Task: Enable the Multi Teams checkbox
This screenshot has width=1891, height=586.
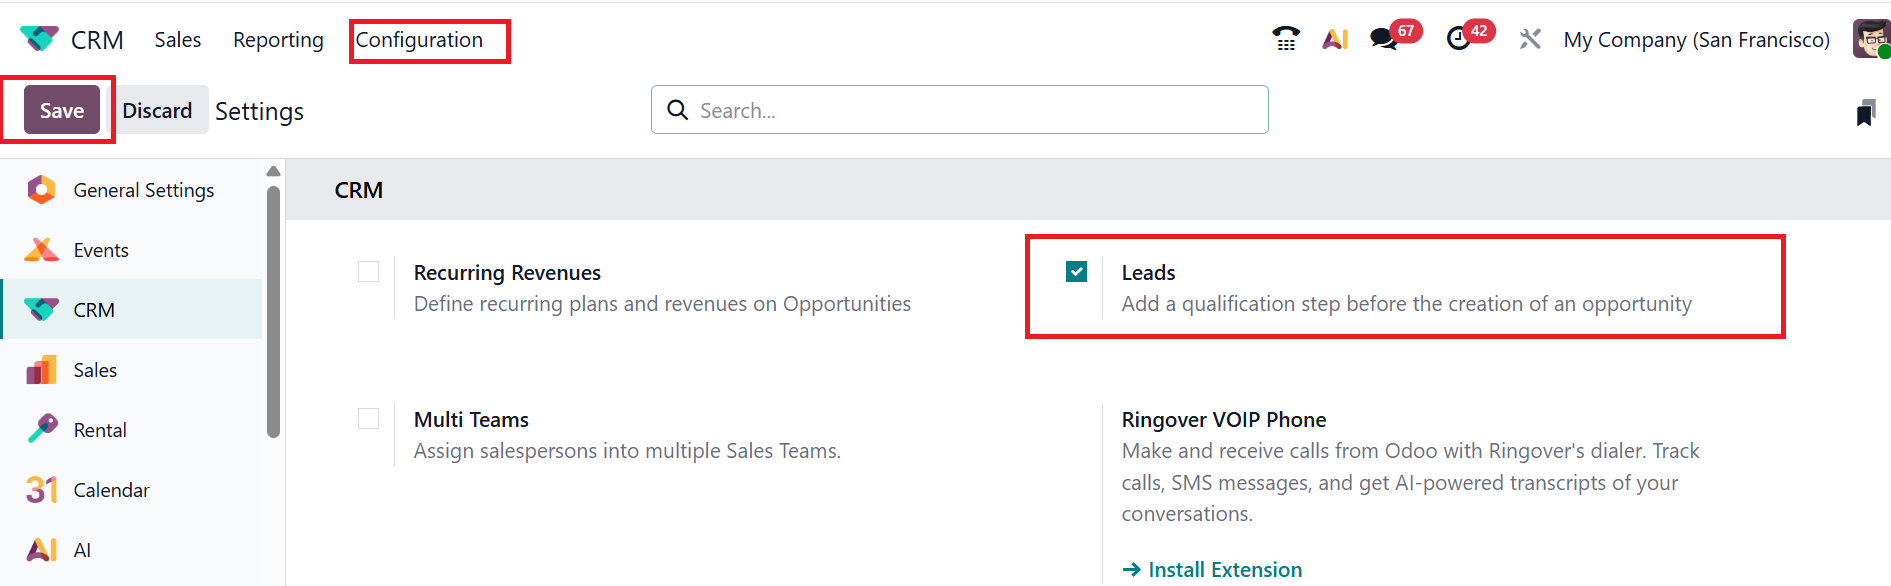Action: point(368,419)
